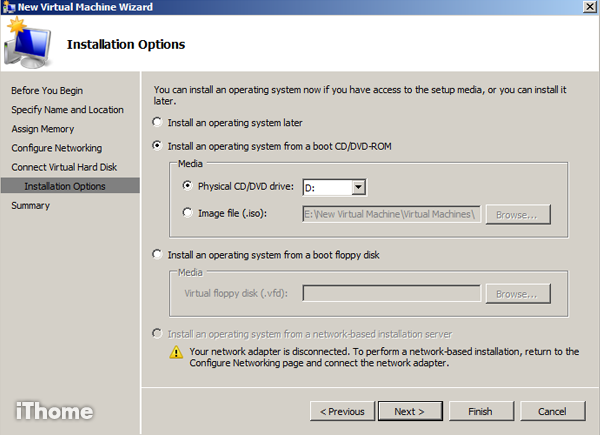Click the yellow warning icon

pyautogui.click(x=175, y=352)
